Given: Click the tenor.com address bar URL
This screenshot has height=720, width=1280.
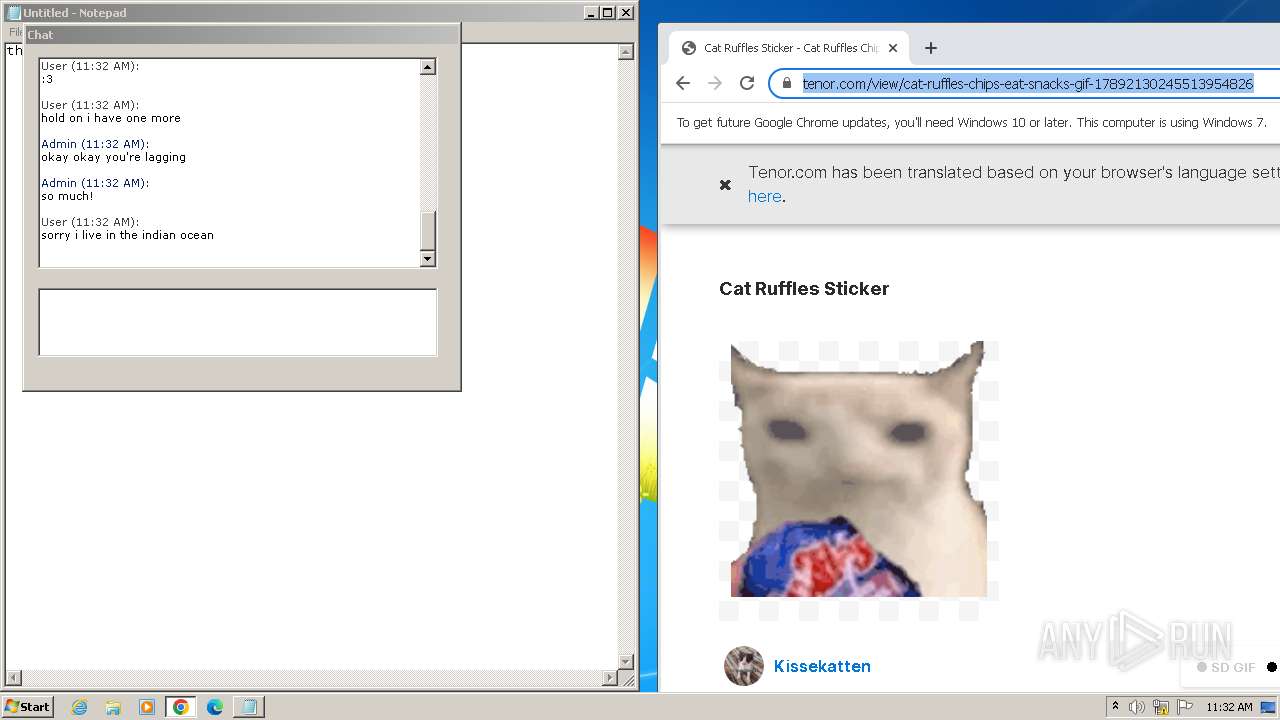Looking at the screenshot, I should [1028, 84].
